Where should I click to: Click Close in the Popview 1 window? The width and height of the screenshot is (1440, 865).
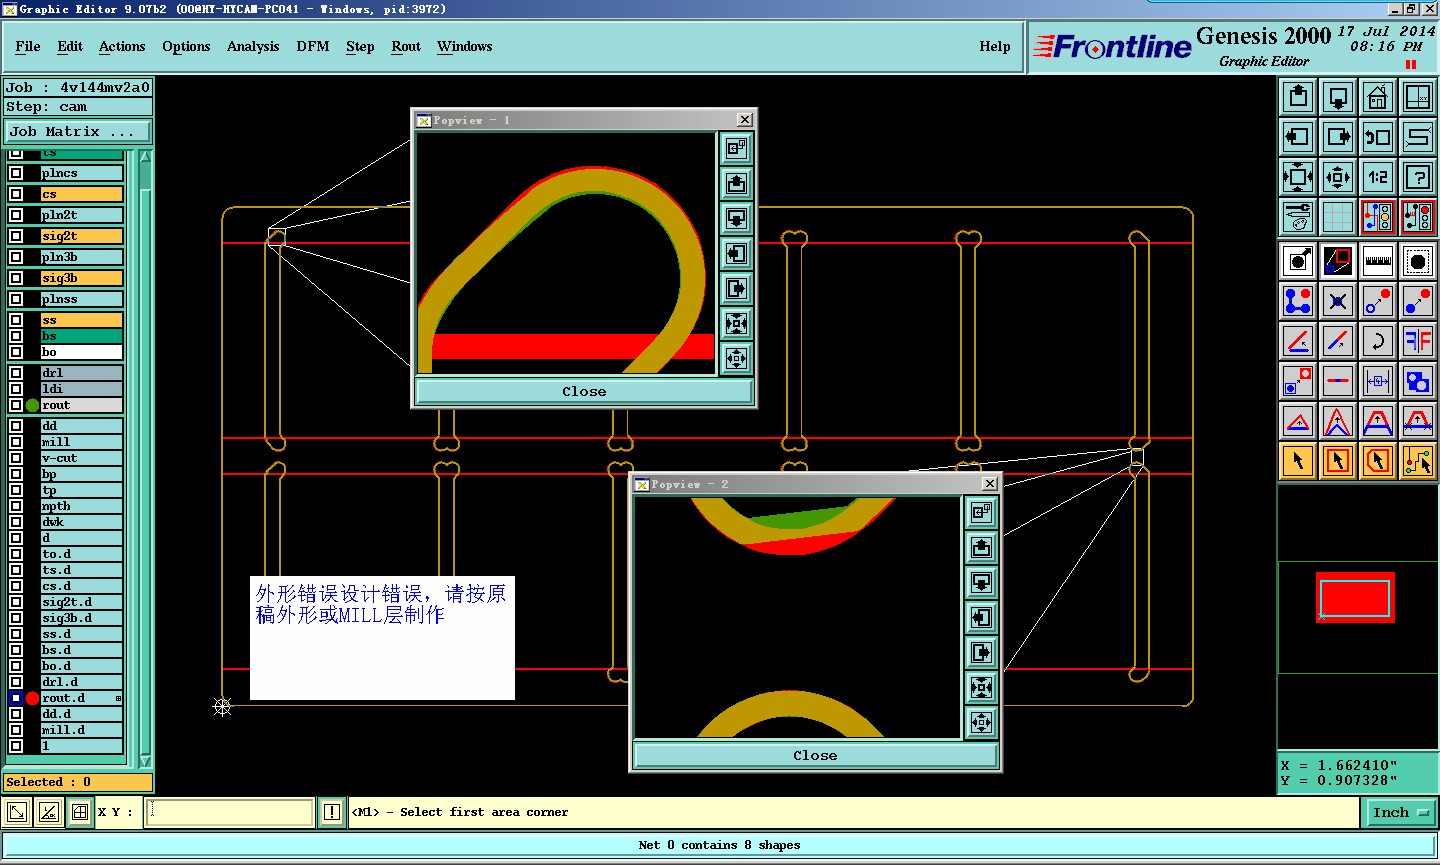584,391
